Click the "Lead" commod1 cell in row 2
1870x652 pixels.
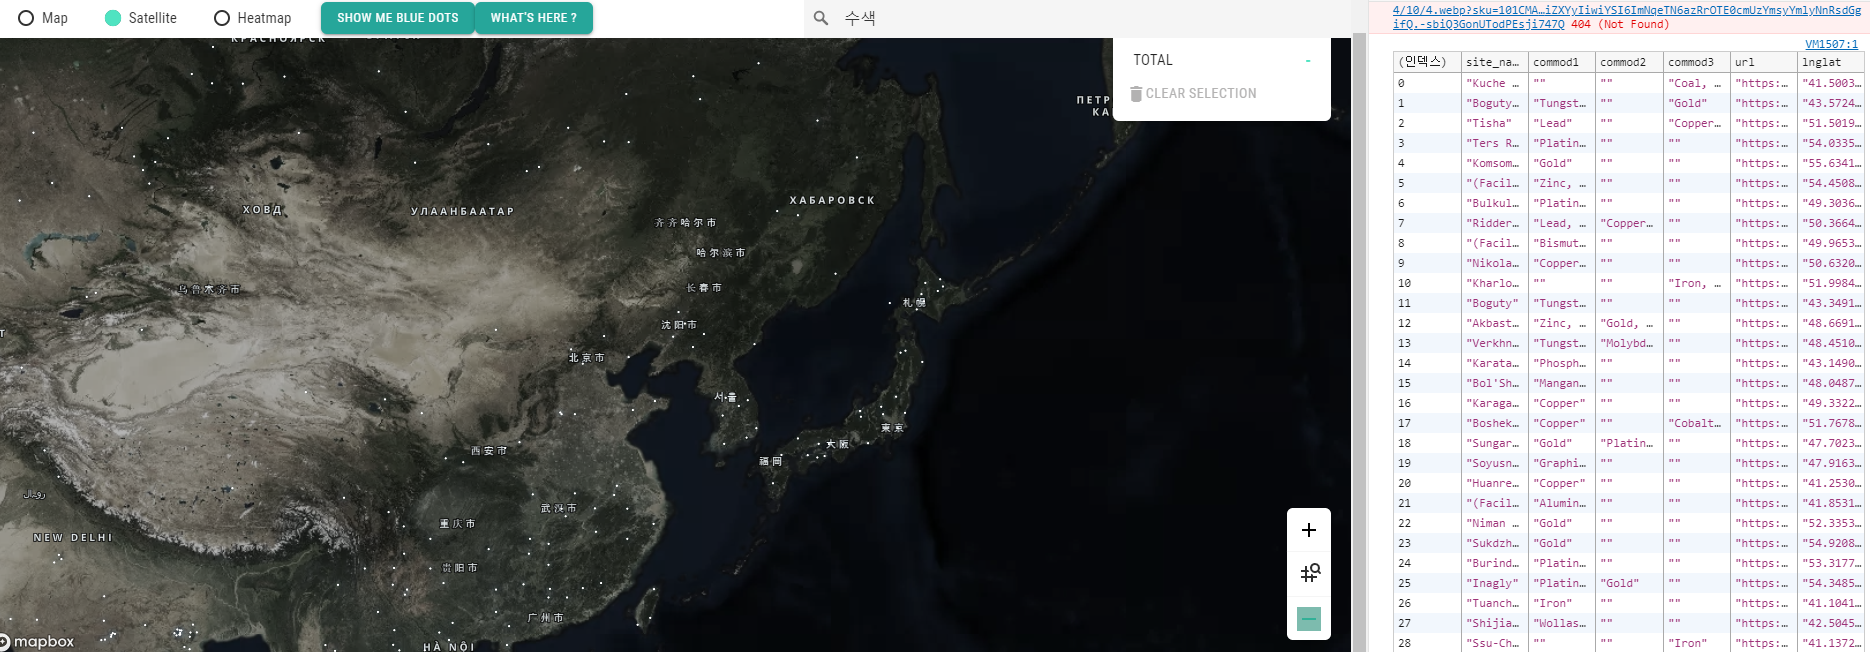[x=1561, y=123]
